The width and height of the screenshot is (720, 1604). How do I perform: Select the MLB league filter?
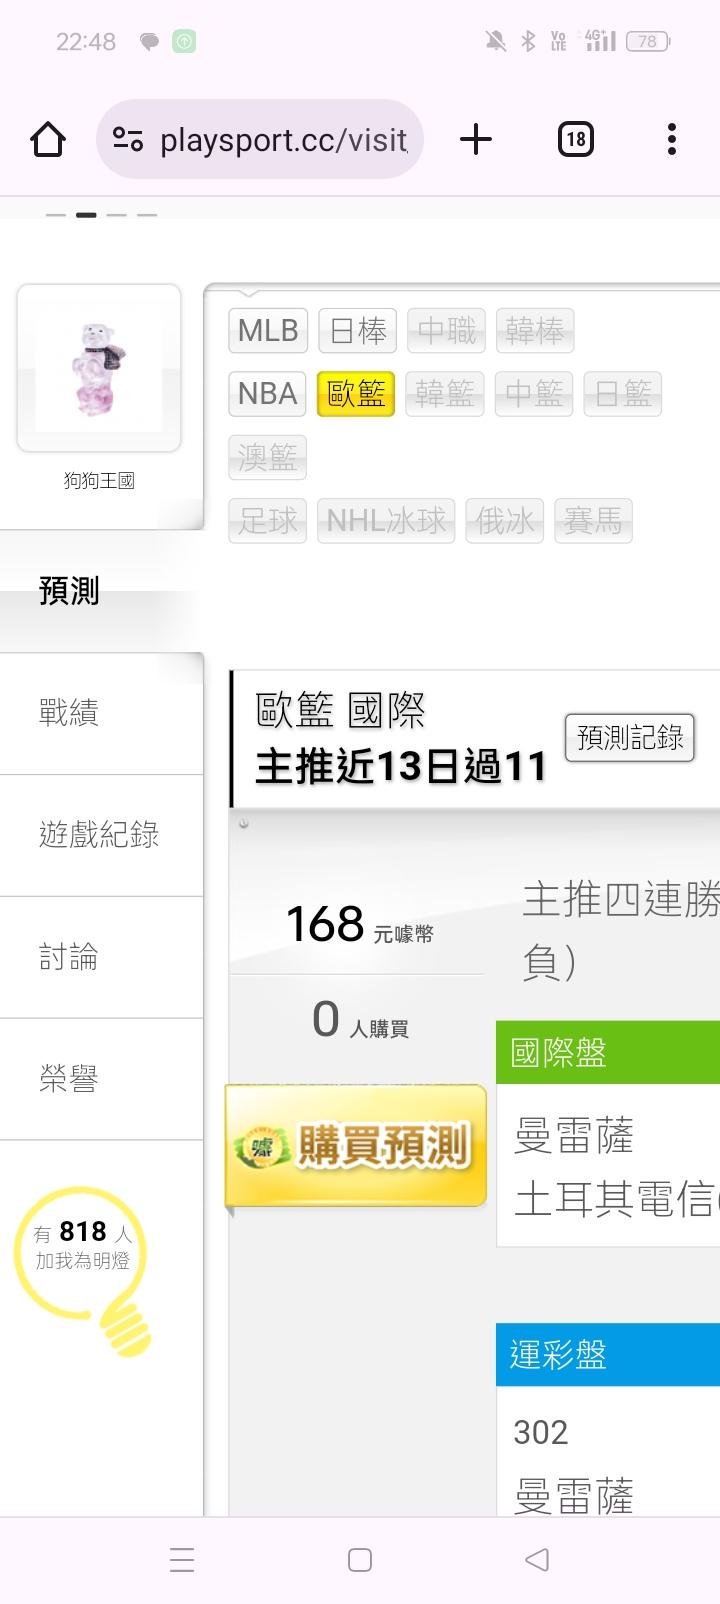coord(268,330)
